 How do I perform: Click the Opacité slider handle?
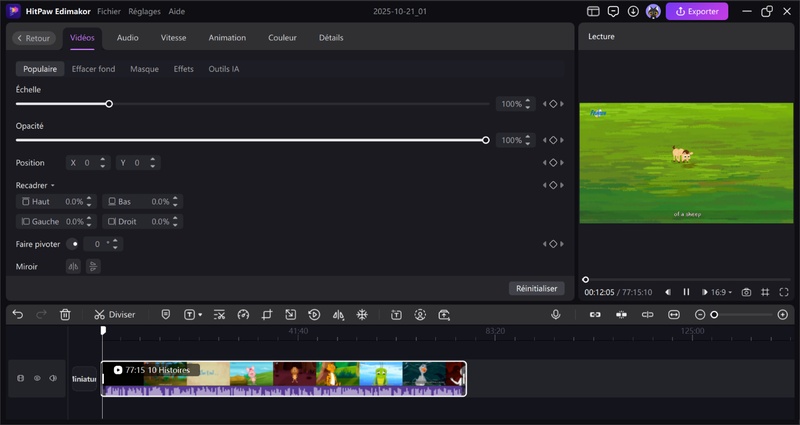coord(486,140)
